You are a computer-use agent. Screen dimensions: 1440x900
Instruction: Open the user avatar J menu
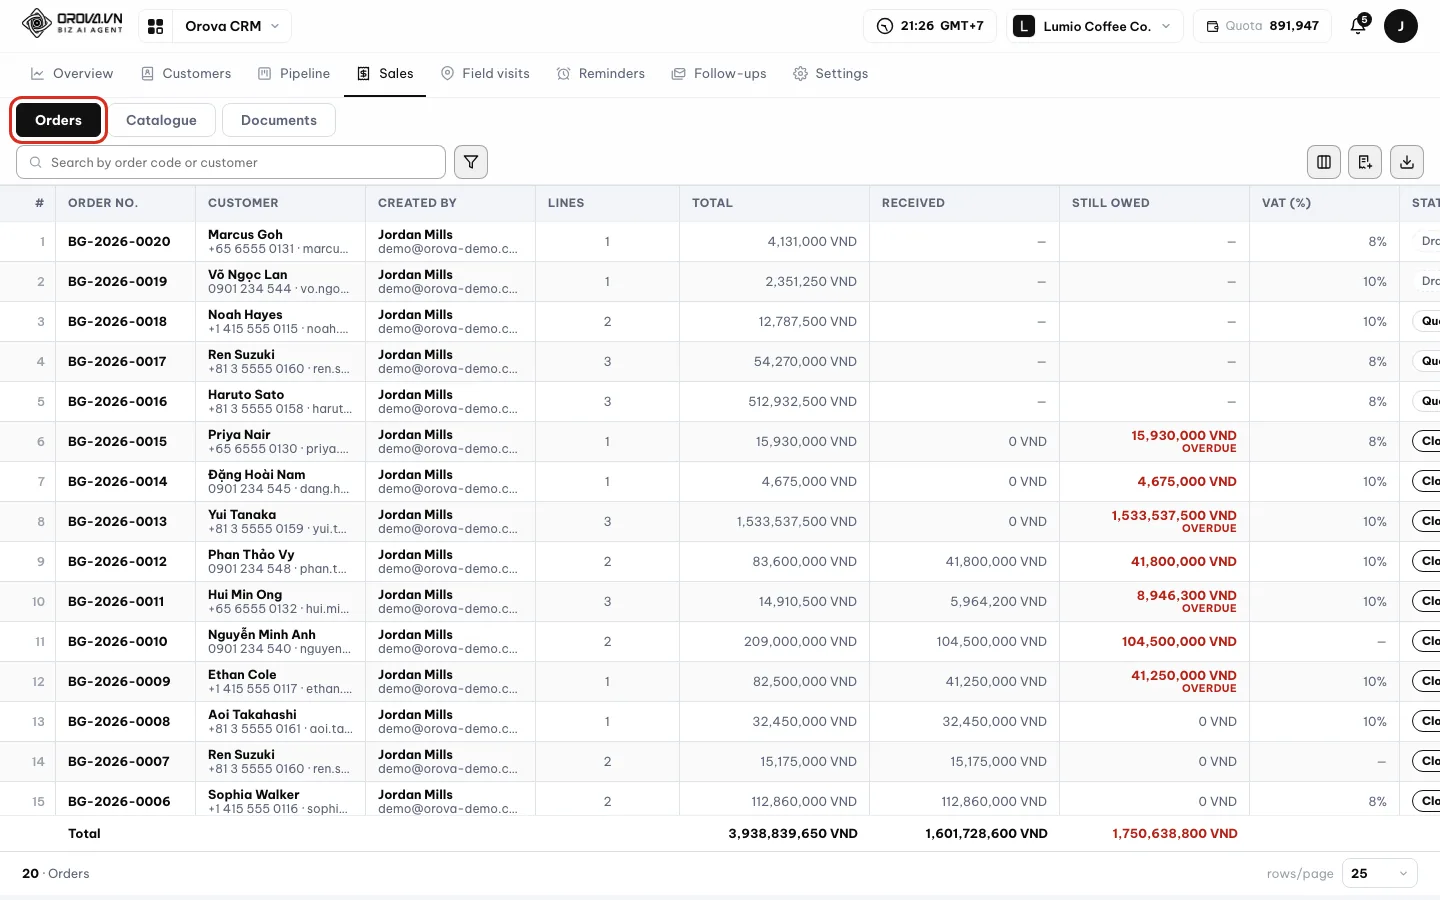1401,26
